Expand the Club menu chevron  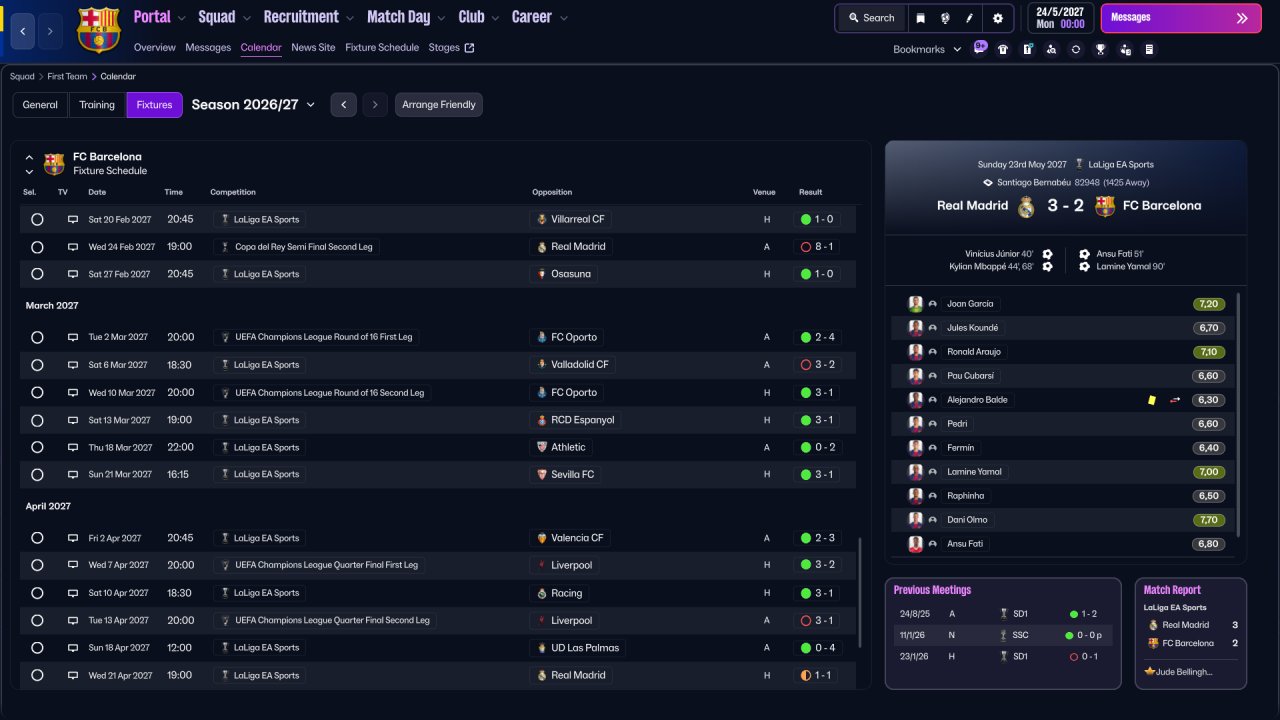[x=494, y=18]
